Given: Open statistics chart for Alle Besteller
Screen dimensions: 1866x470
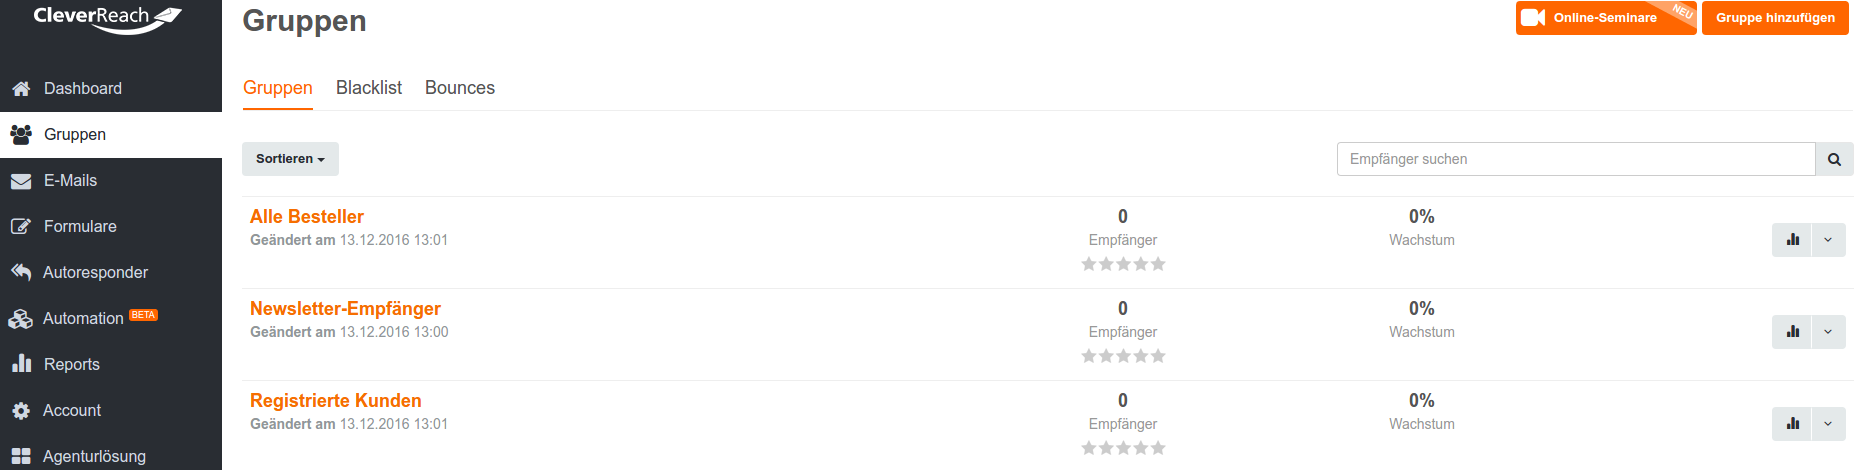Looking at the screenshot, I should 1792,240.
